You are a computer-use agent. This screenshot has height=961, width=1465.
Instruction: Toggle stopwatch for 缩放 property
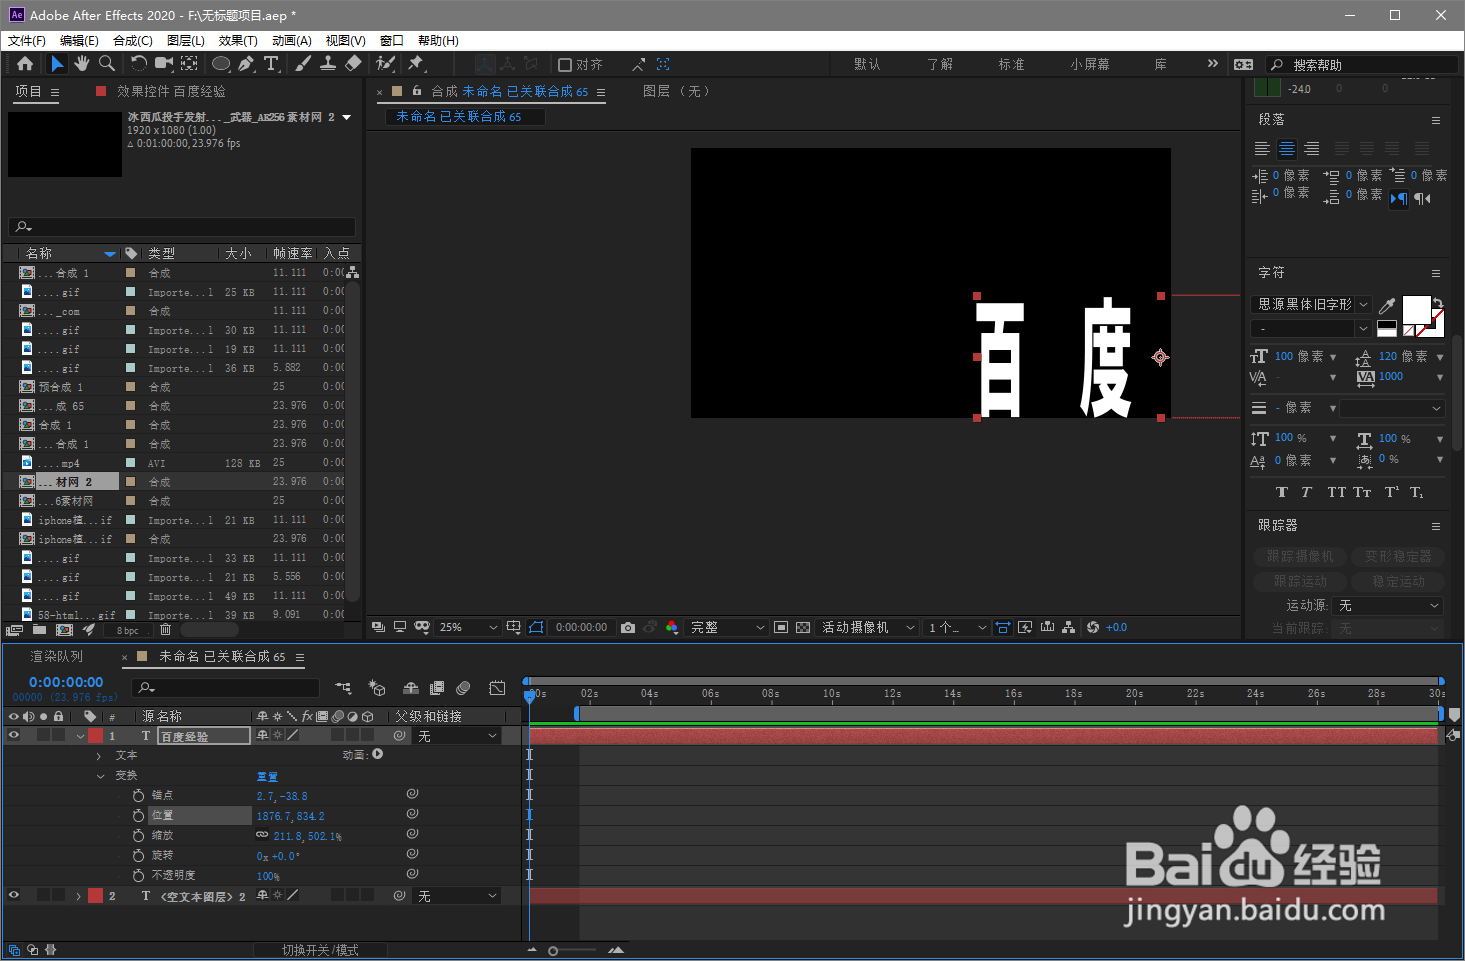pyautogui.click(x=138, y=835)
